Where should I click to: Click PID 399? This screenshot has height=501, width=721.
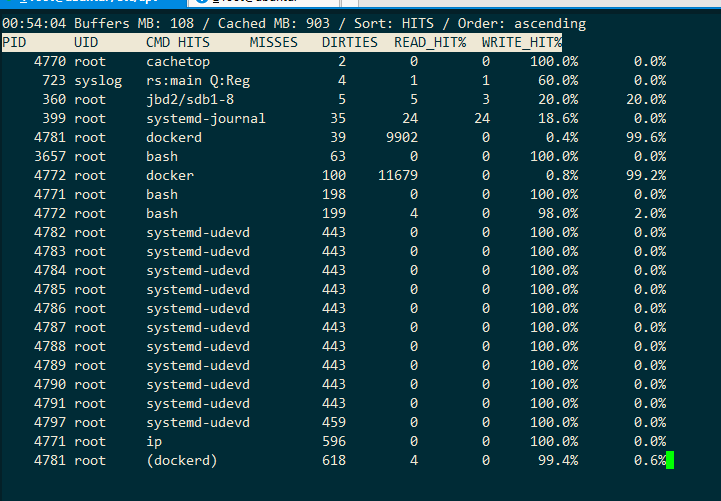tap(54, 119)
